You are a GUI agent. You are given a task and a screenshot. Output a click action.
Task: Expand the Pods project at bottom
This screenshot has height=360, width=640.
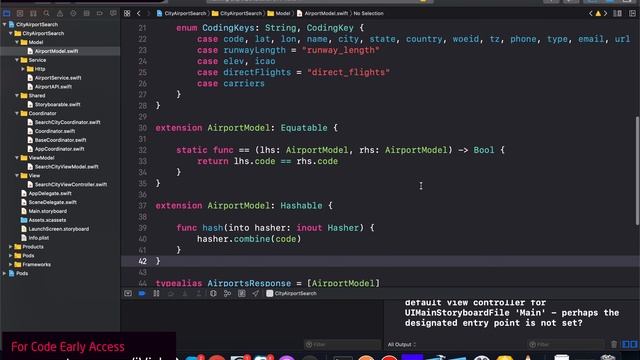point(4,273)
